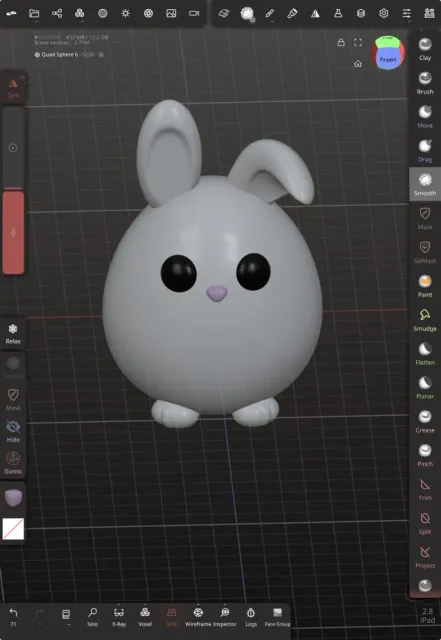Open the Layers stack menu
Image resolution: width=441 pixels, height=640 pixels.
pyautogui.click(x=361, y=13)
